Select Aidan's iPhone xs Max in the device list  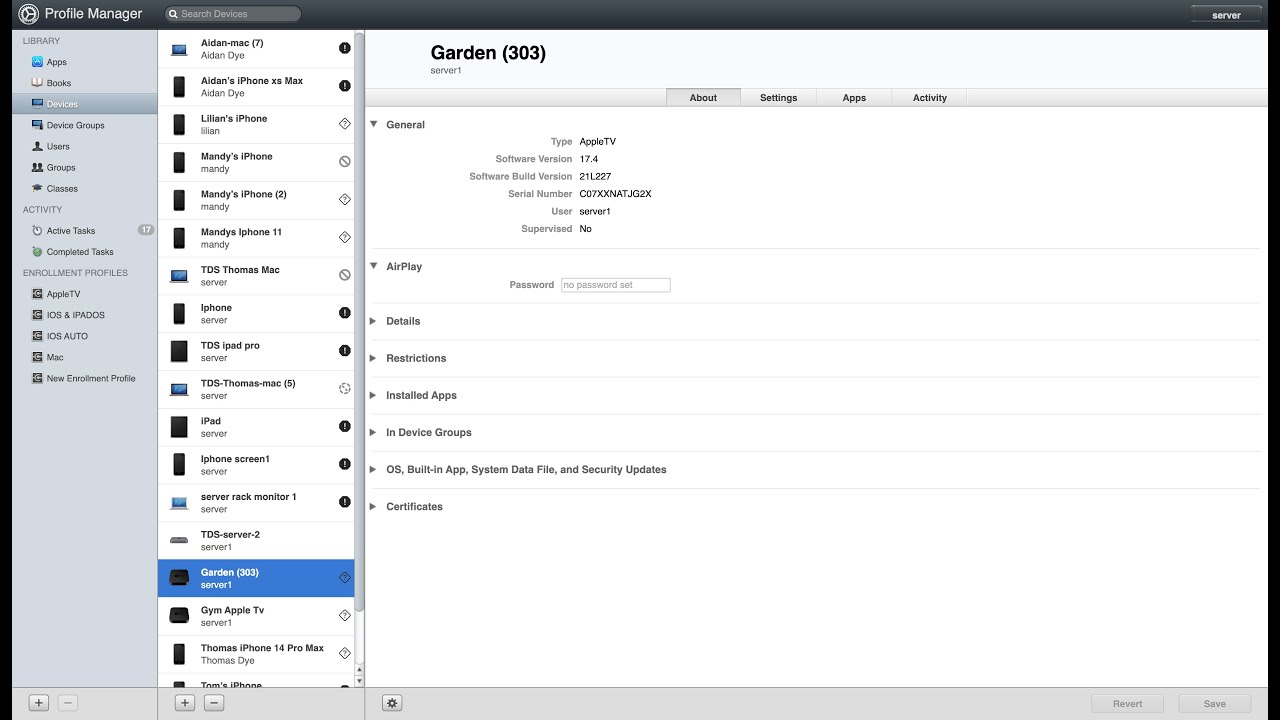pos(256,87)
